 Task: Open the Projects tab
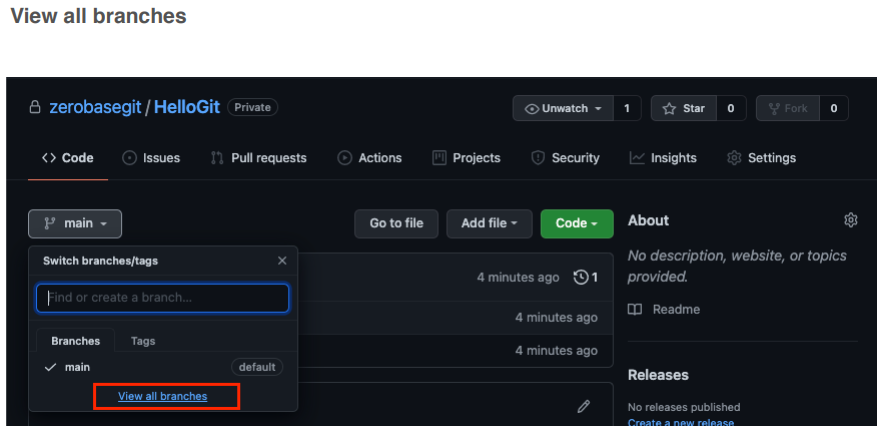click(x=466, y=158)
